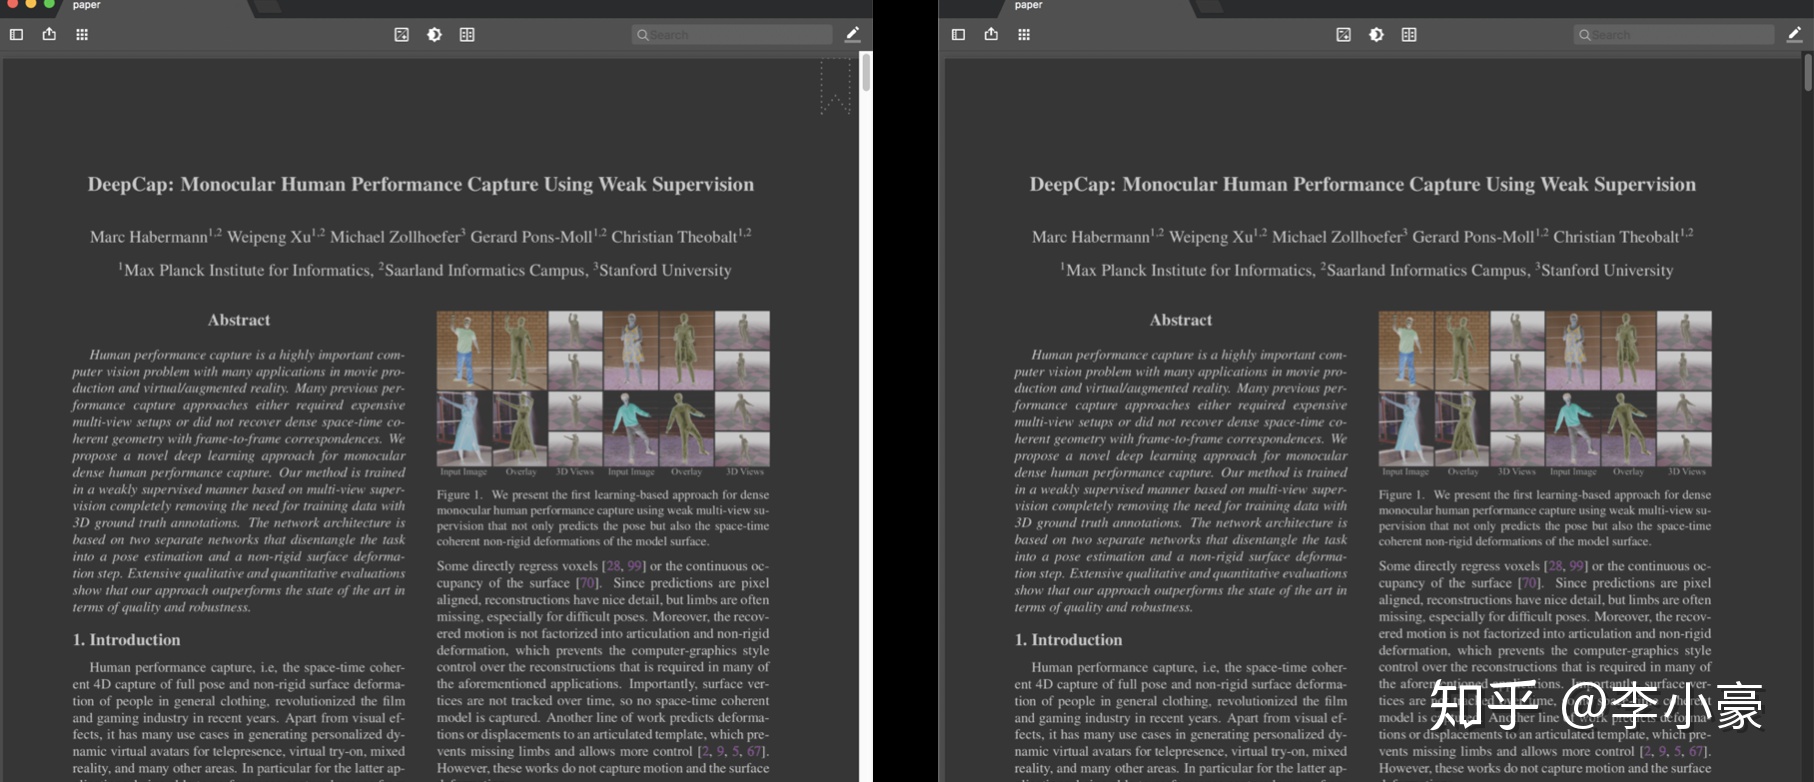Toggle the sidebar in the left window
Screen dimensions: 1814x782
(x=16, y=34)
